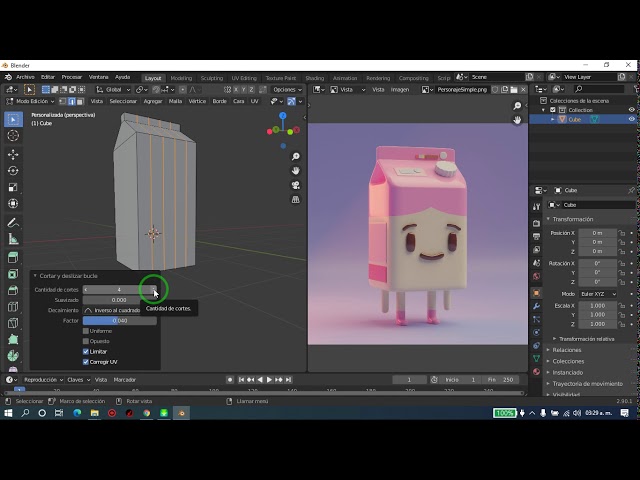Switch to face select mode
This screenshot has height=480, width=640.
coord(80,101)
